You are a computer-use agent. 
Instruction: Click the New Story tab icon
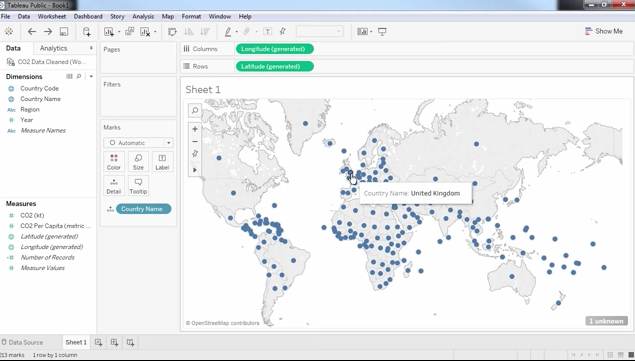coord(130,342)
